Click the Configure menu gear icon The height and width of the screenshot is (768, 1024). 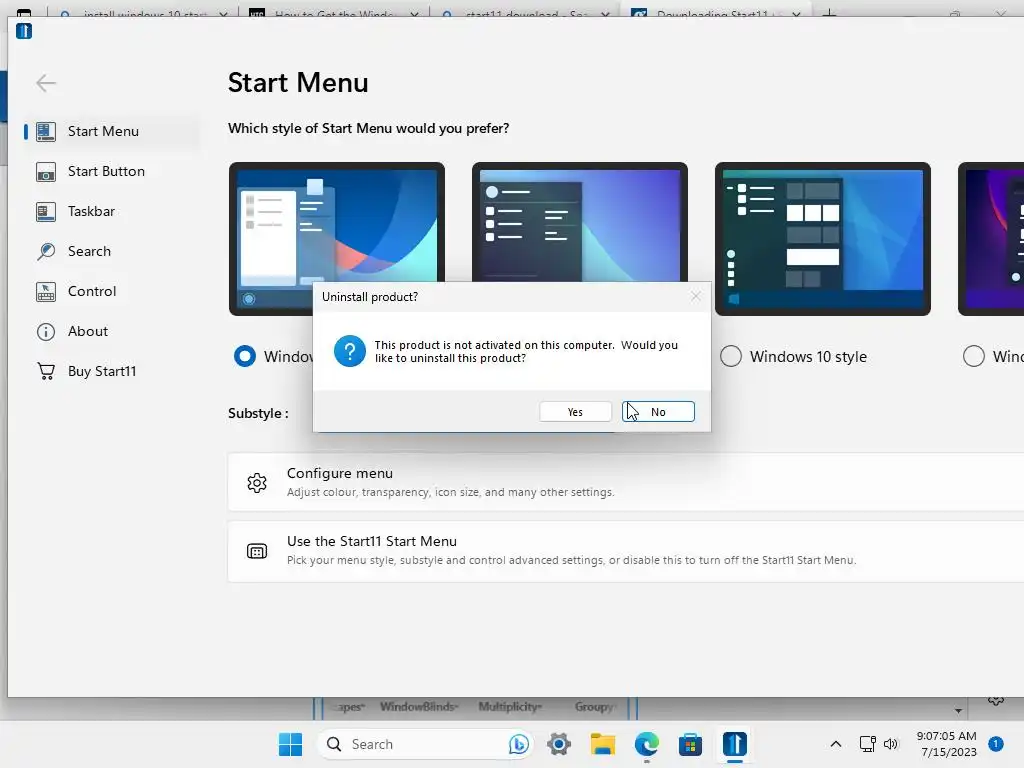(x=257, y=483)
